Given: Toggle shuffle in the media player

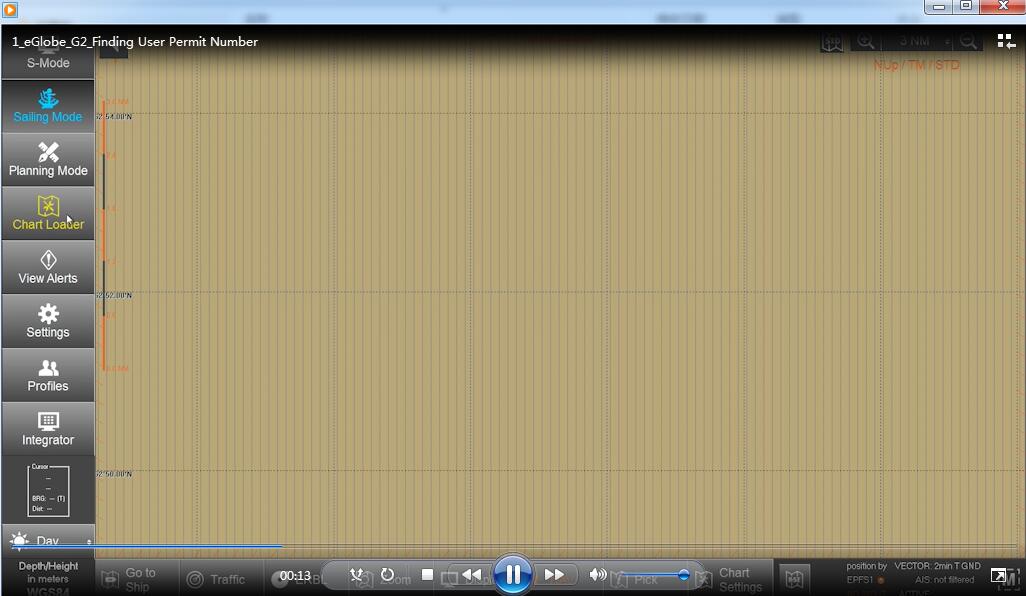Looking at the screenshot, I should point(357,574).
